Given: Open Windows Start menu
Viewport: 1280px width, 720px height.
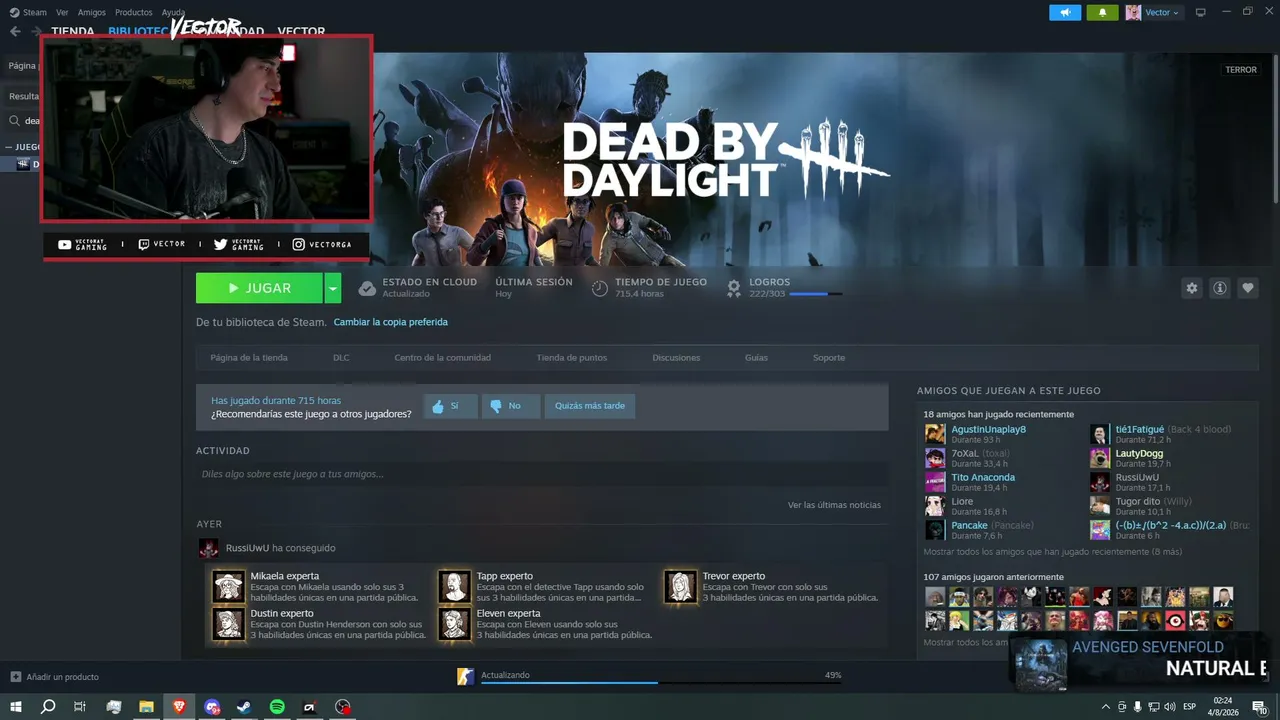Looking at the screenshot, I should [16, 707].
